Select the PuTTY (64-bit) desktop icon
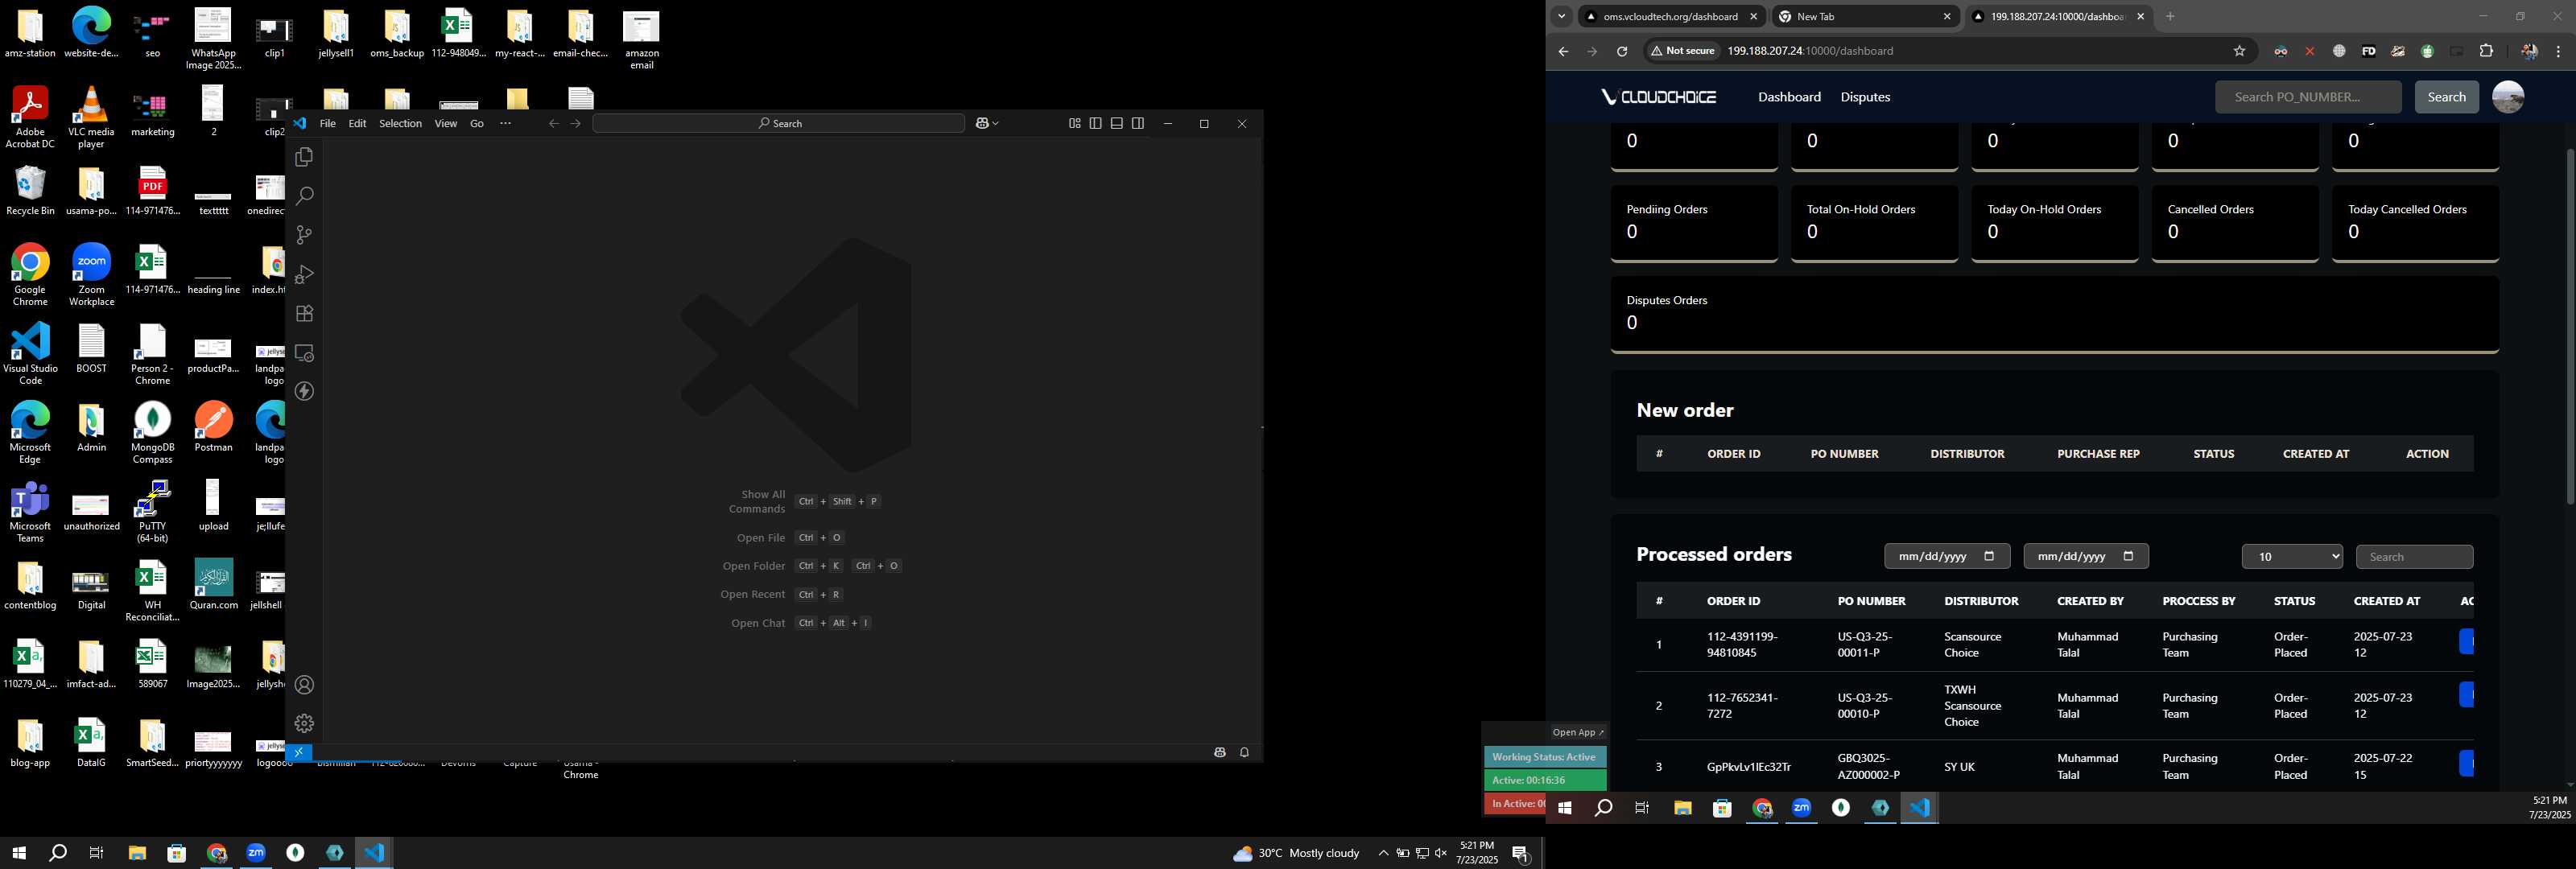Viewport: 2576px width, 869px height. click(152, 511)
